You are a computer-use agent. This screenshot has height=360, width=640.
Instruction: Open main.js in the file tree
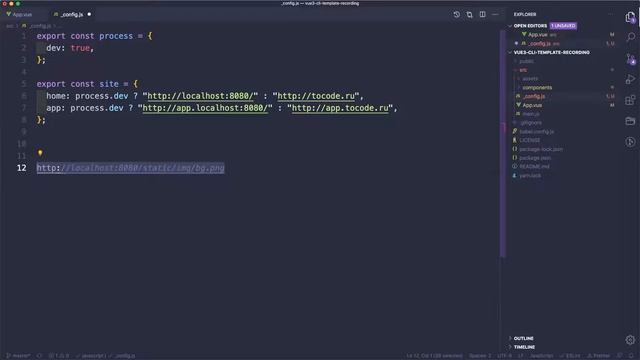[x=530, y=114]
